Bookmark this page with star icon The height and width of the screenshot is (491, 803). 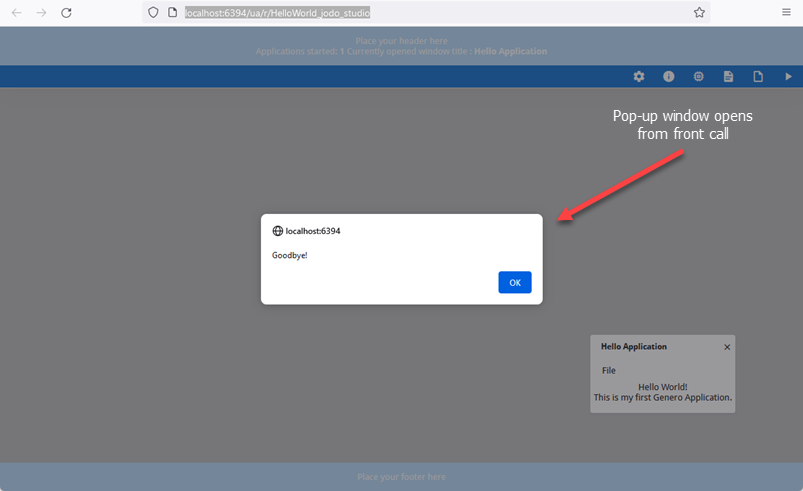coord(699,13)
